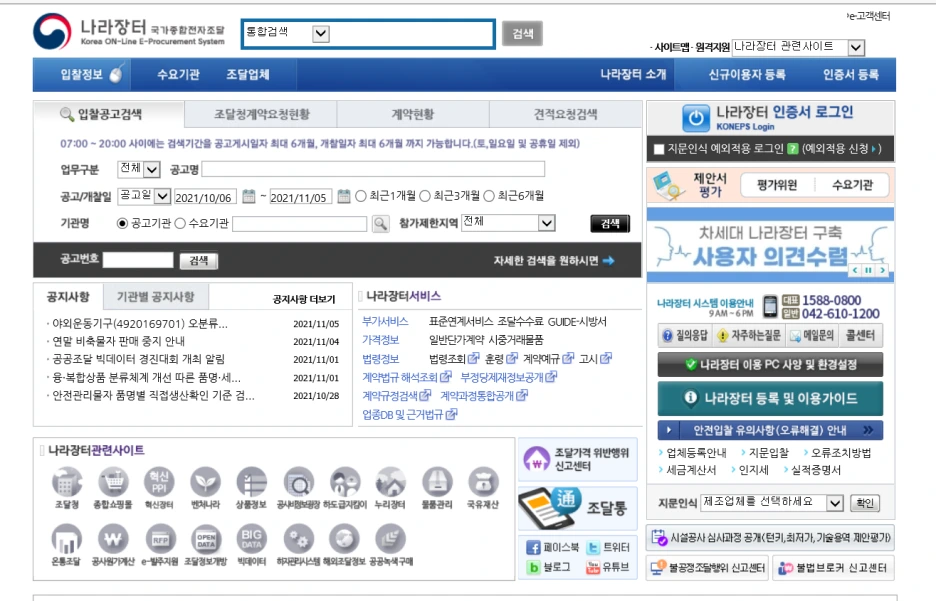
Task: Open 나라장터 등록 및 이용가이드 banner
Action: click(770, 398)
